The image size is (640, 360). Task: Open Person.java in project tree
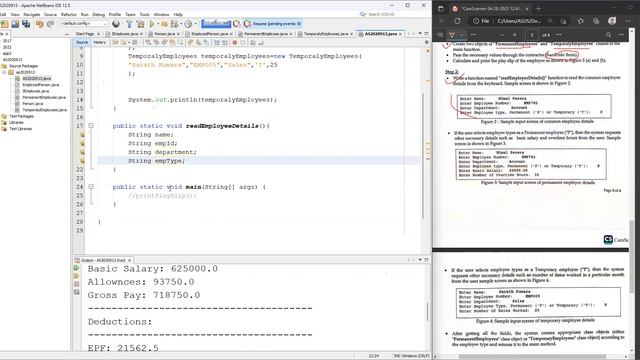[x=33, y=104]
